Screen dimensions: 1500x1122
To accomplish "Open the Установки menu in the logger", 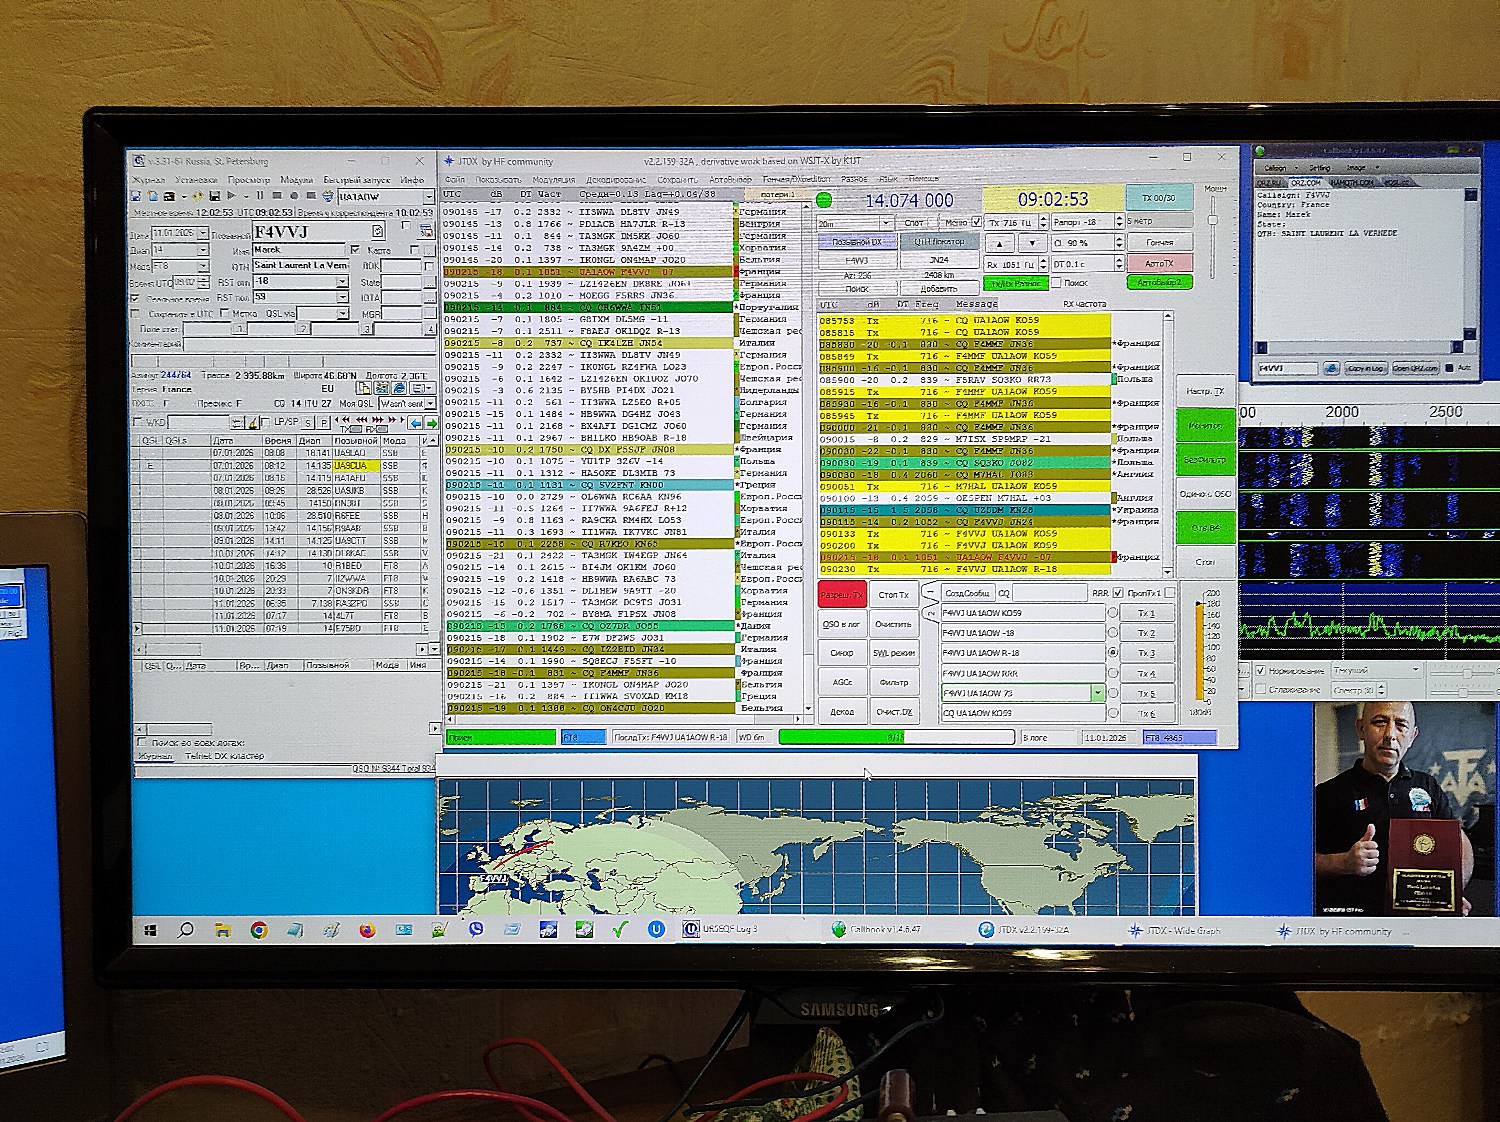I will tap(196, 180).
